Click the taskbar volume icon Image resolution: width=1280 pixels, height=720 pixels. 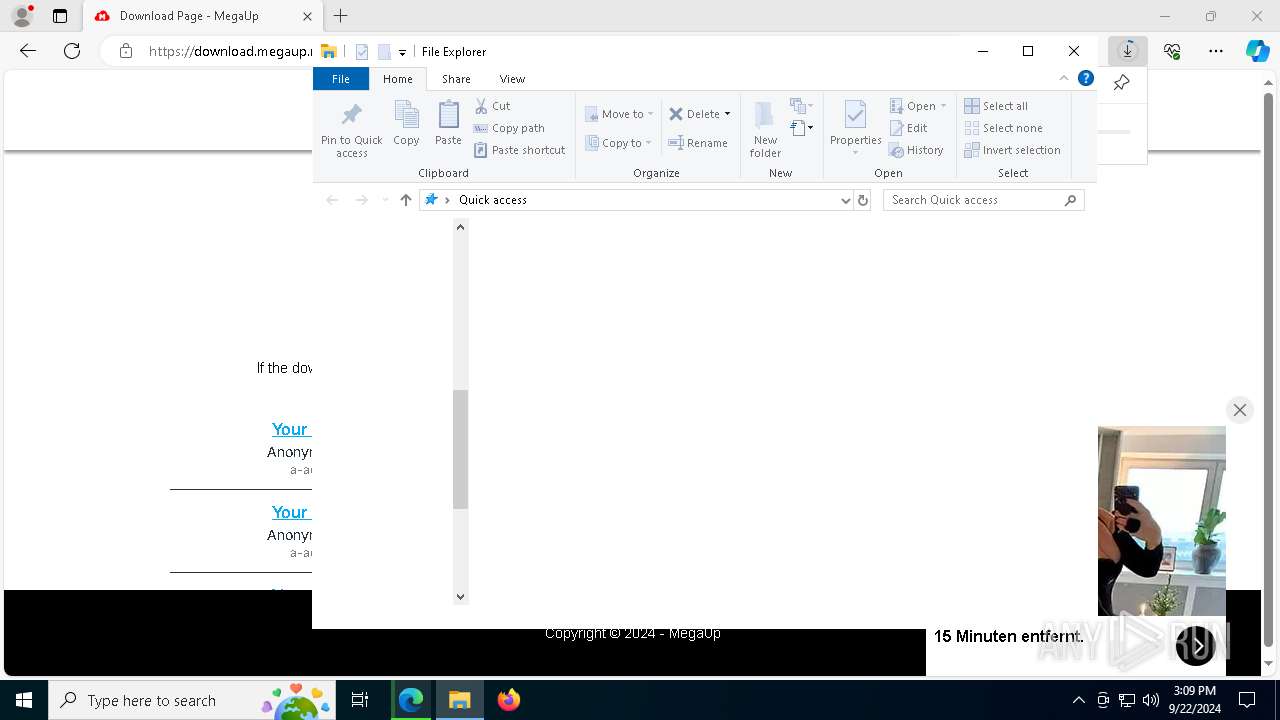[x=1150, y=700]
